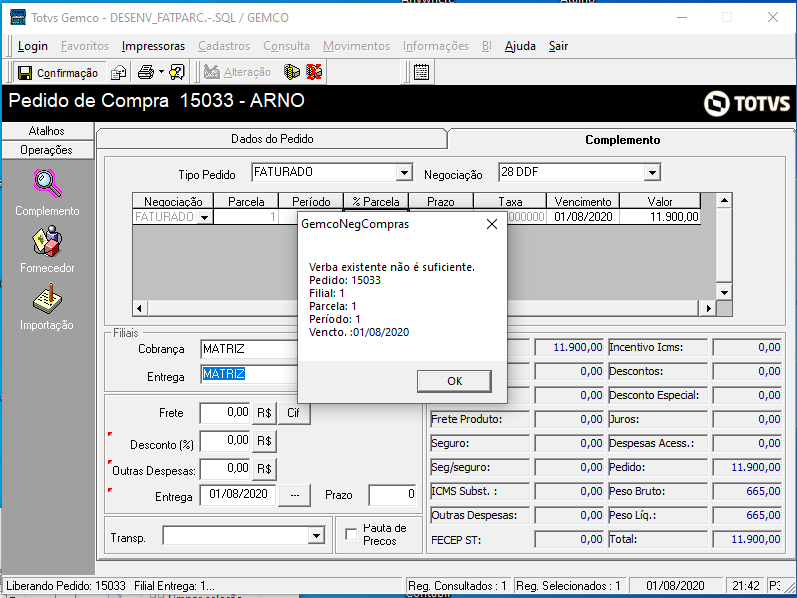Image resolution: width=797 pixels, height=598 pixels.
Task: Click the Peso Líq. value 665,00
Action: coord(747,515)
